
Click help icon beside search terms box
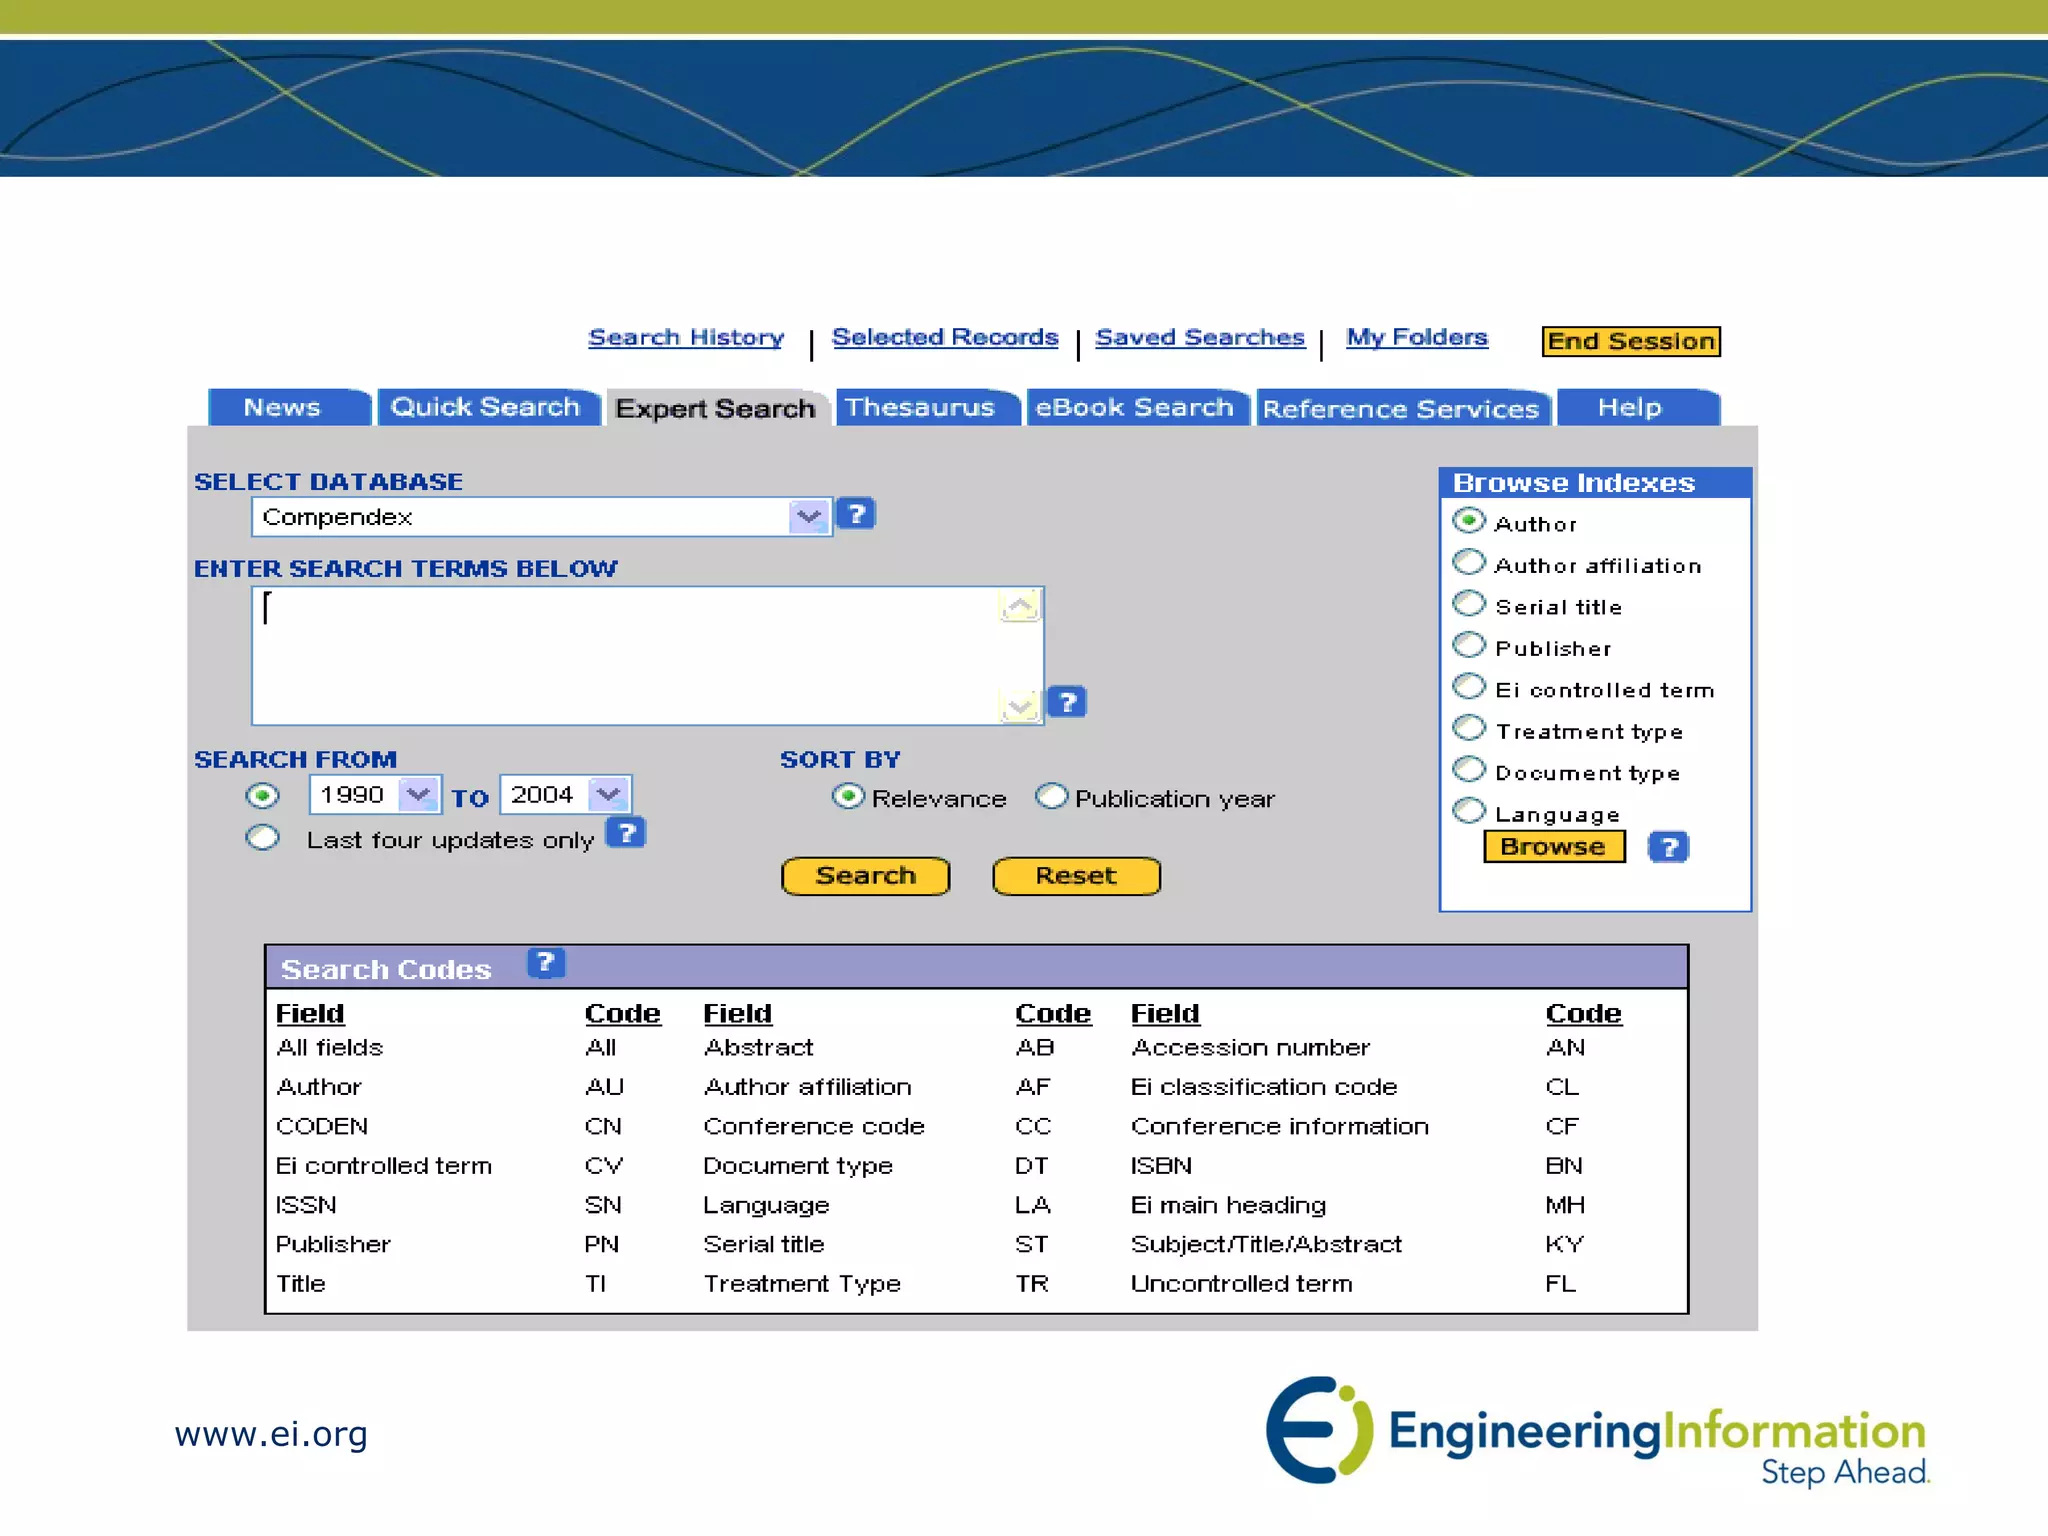point(1067,702)
